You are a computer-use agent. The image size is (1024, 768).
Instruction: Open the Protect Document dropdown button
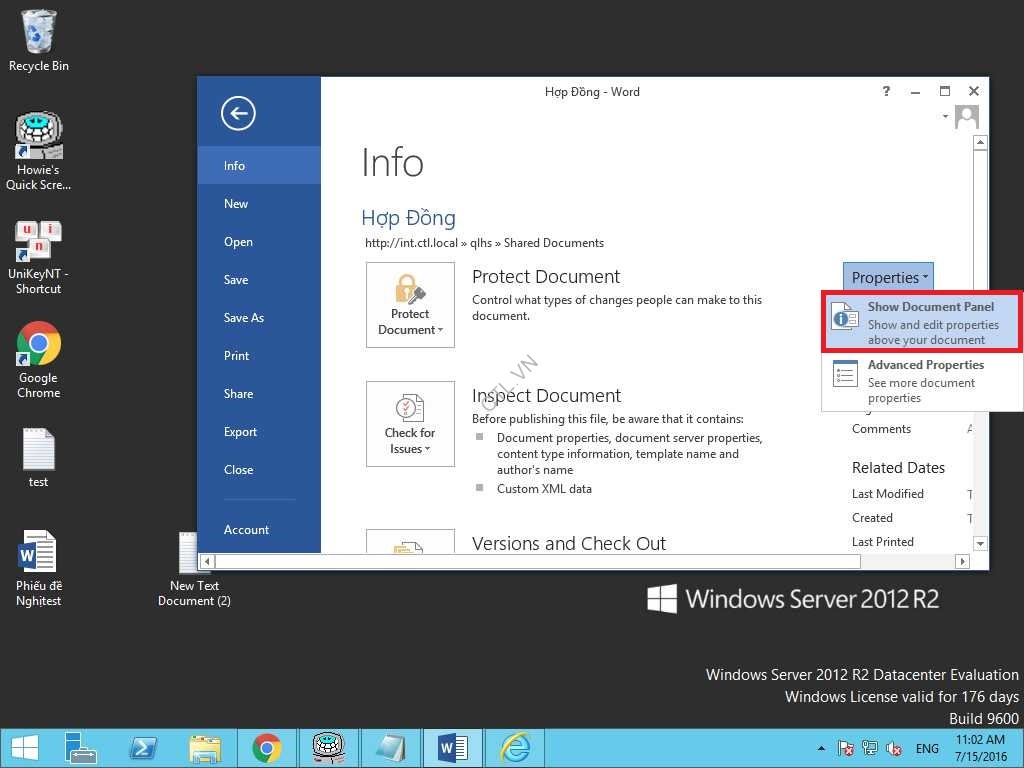pyautogui.click(x=410, y=305)
